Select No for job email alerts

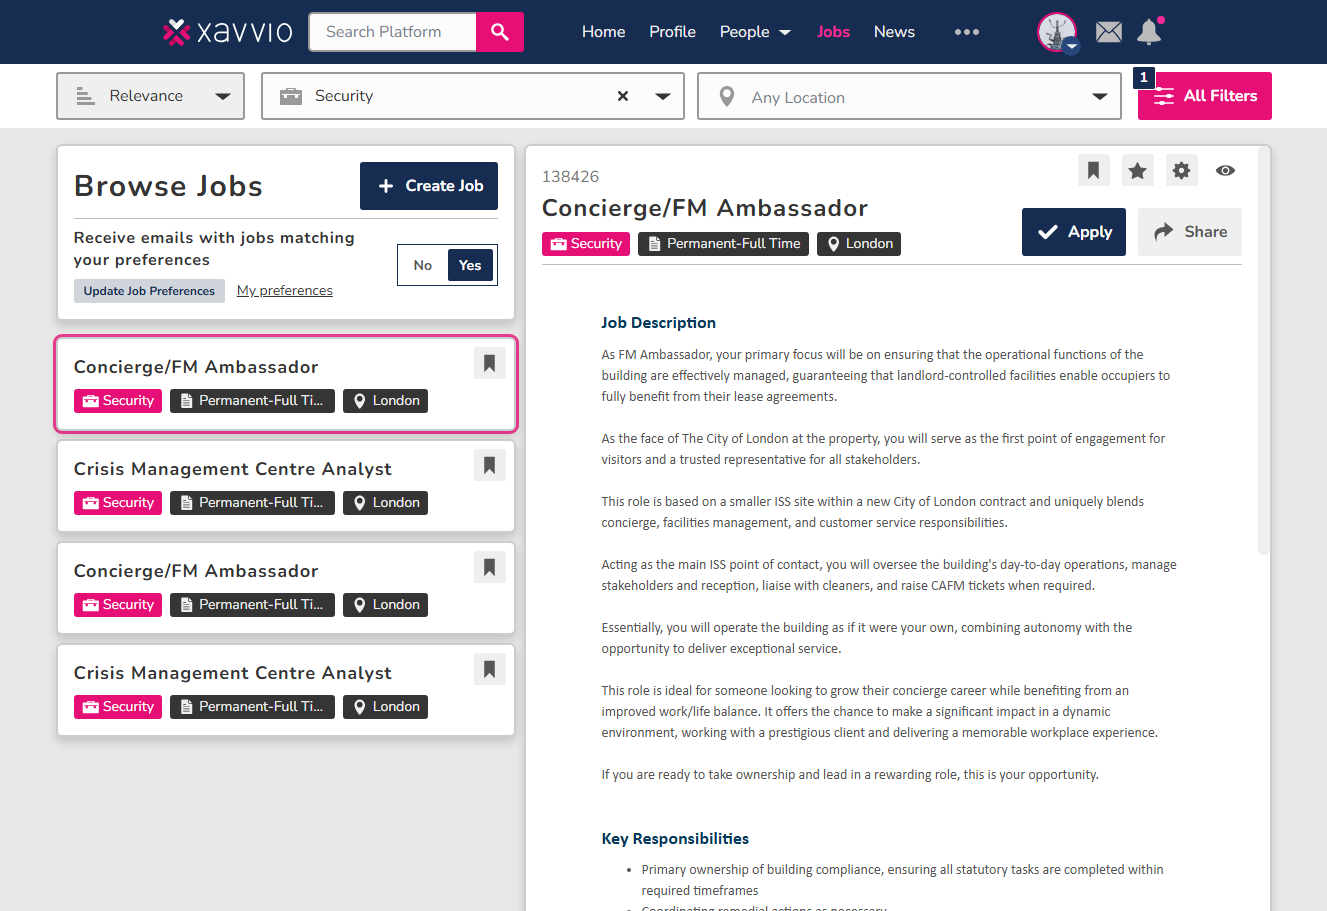click(423, 265)
